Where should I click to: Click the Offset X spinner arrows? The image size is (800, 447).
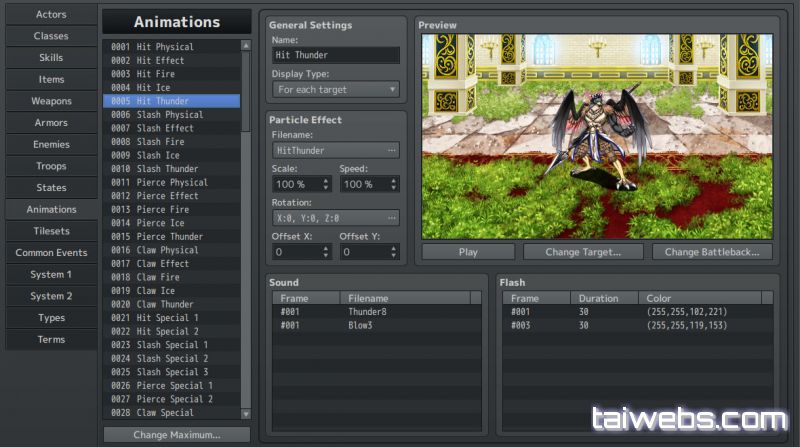tap(325, 253)
